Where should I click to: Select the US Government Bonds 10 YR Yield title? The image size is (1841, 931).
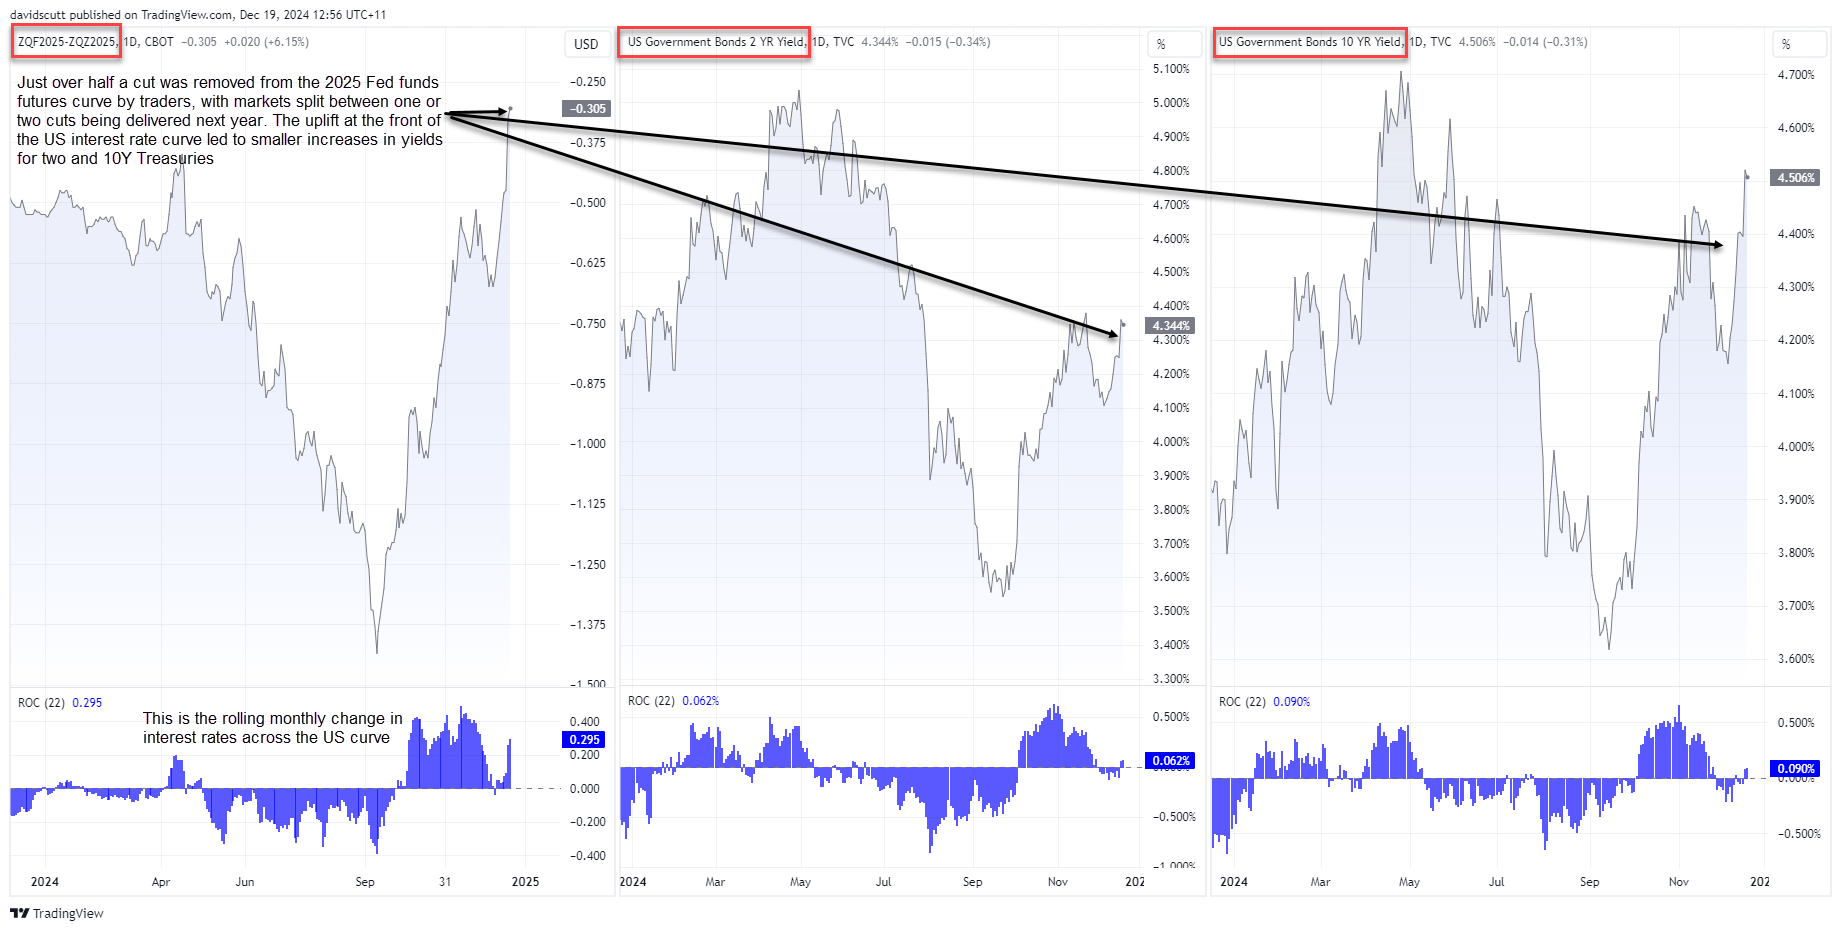click(1310, 42)
